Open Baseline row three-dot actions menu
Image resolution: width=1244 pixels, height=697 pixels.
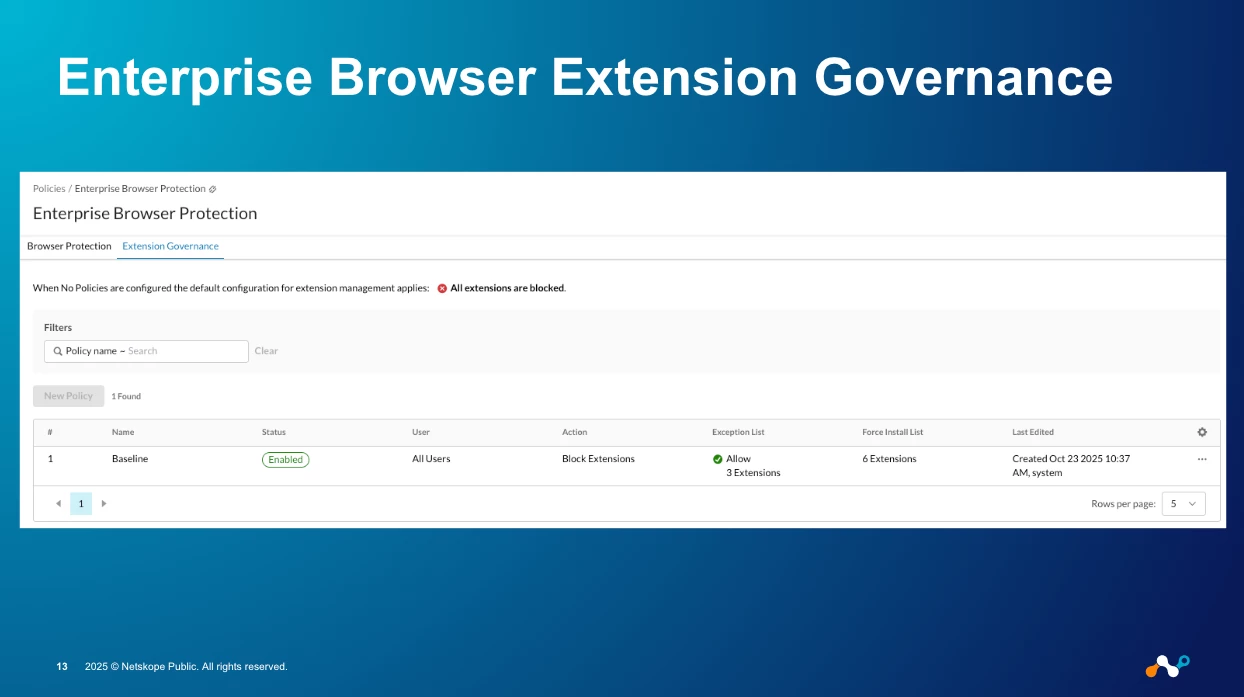click(x=1202, y=459)
